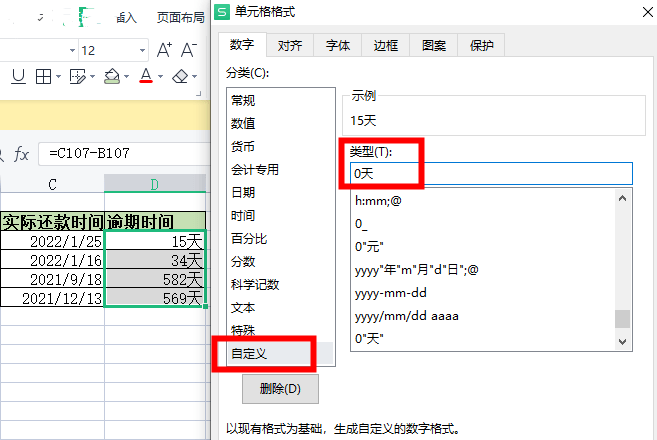
Task: Click the 类型 input field with 0天
Action: (x=491, y=173)
